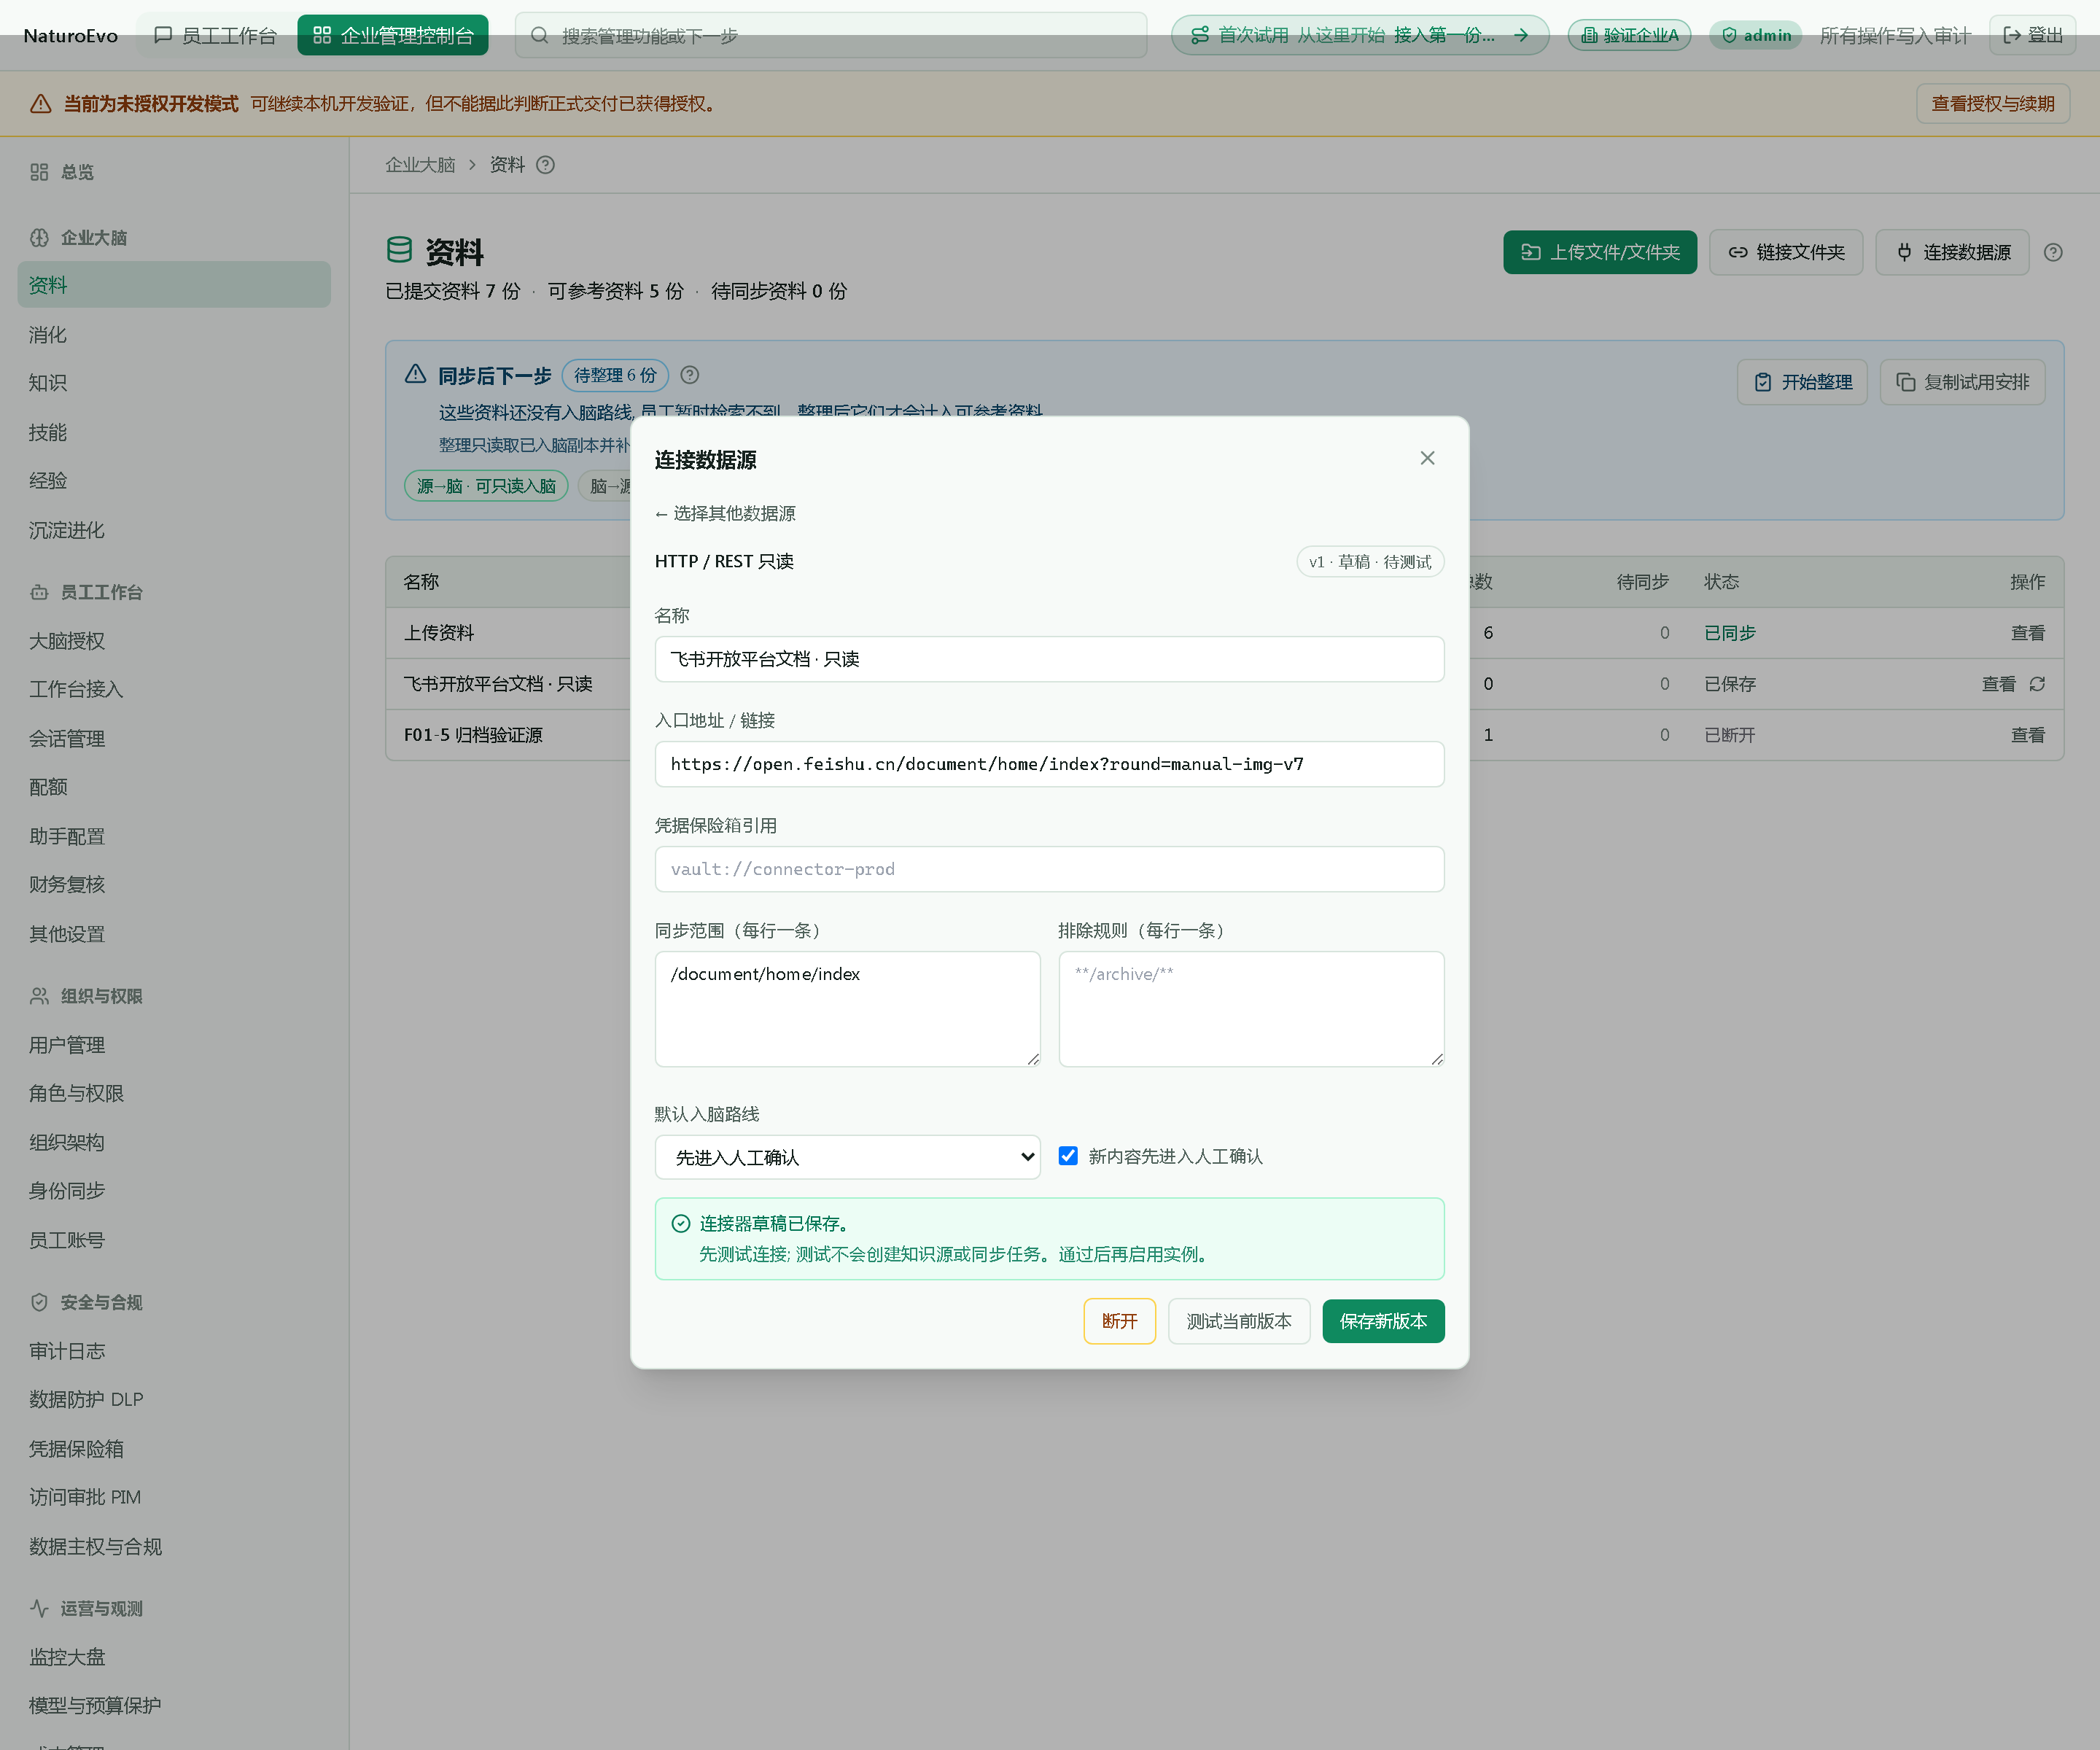Click help icon next to 资料 breadcrumb
Image resolution: width=2100 pixels, height=1750 pixels.
545,165
